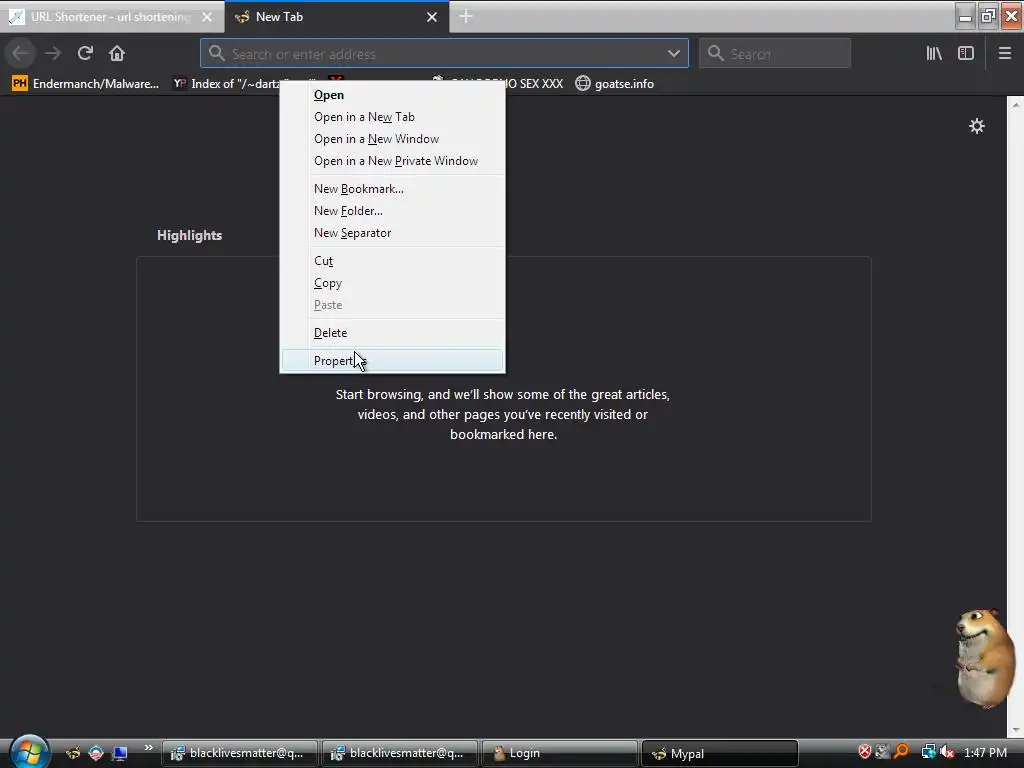The image size is (1024, 768).
Task: Switch to the Mypal taskbar button
Action: (x=720, y=753)
